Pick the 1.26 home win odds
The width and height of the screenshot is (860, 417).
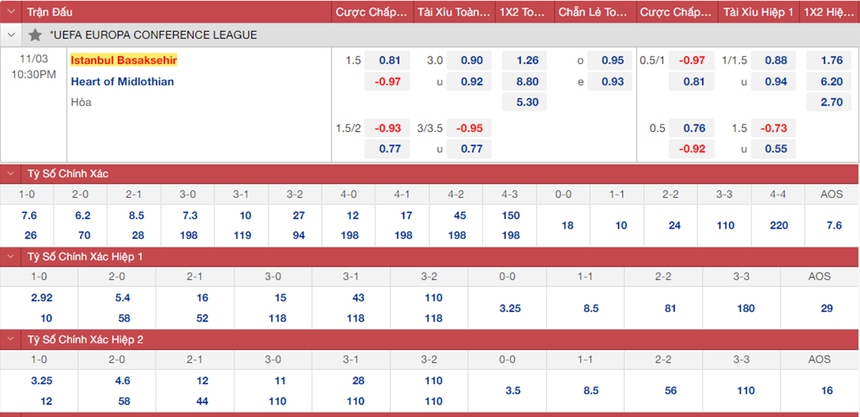[527, 60]
